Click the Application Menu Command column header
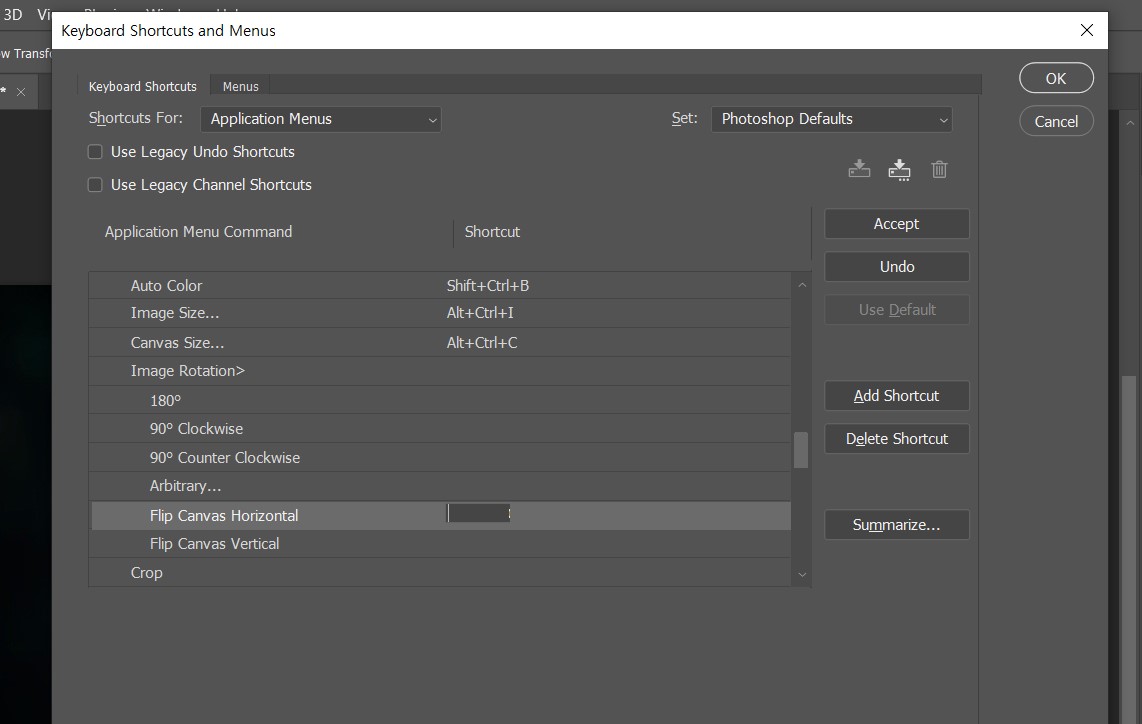 point(198,232)
